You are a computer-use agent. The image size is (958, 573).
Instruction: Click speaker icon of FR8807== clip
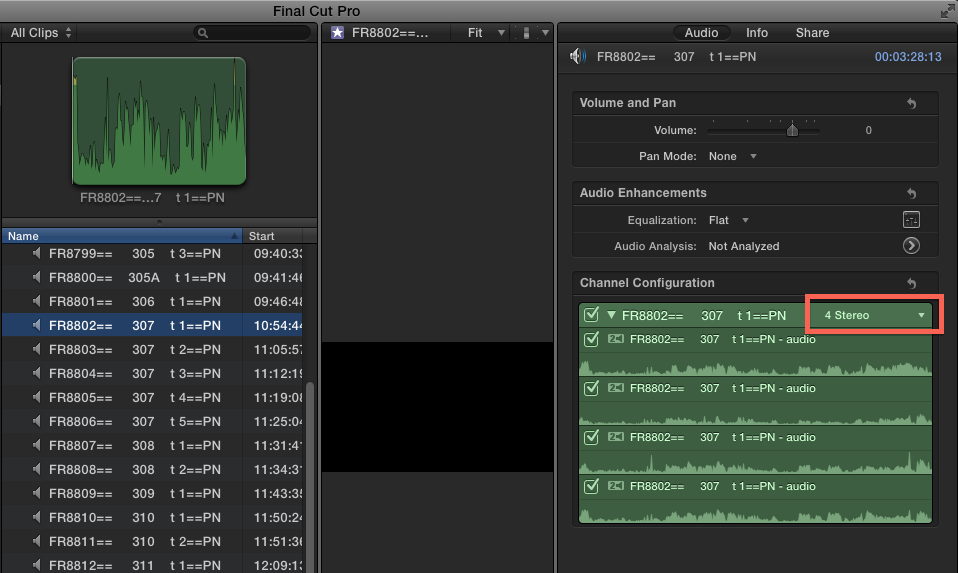(x=37, y=445)
